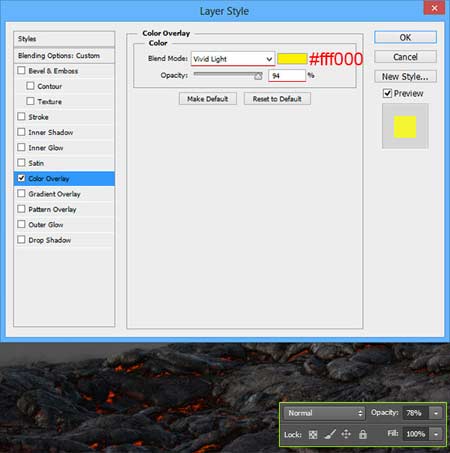
Task: Expand the Fill 100% dropdown arrow
Action: (436, 434)
